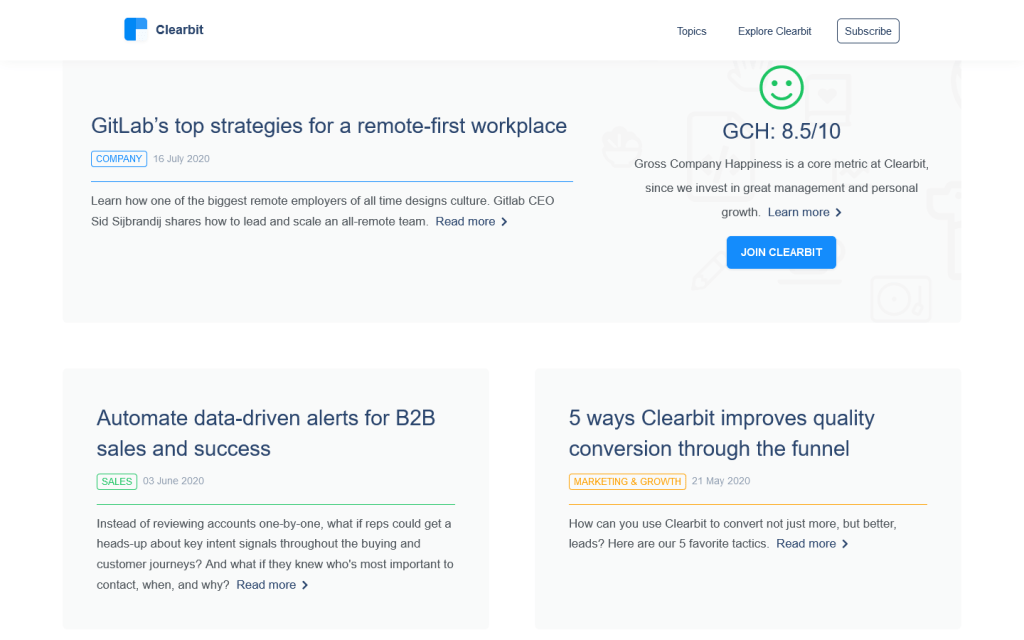
Task: Click chevron after GitLab article's Read more
Action: coord(504,222)
